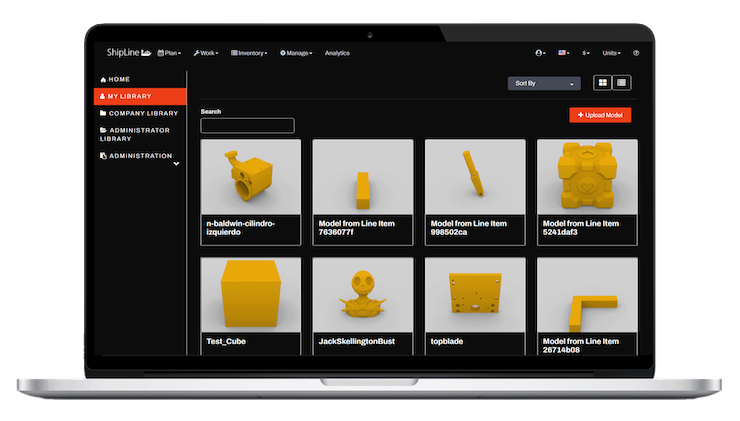
Task: Click the Test_Cube title text
Action: click(x=226, y=341)
